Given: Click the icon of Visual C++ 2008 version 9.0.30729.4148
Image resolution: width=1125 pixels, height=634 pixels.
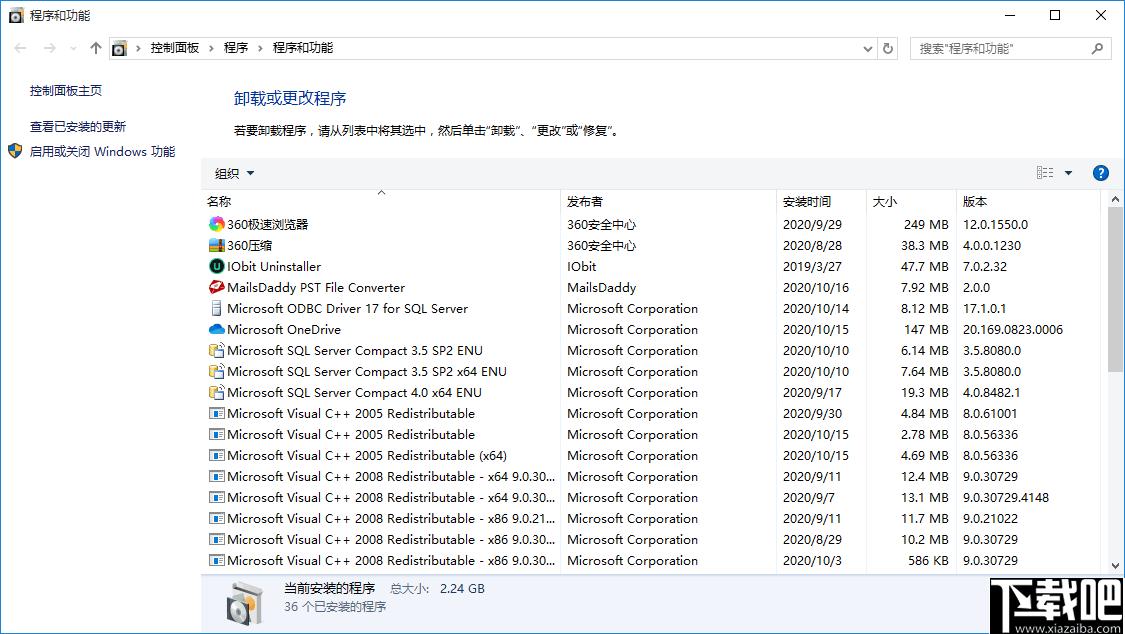Looking at the screenshot, I should coord(216,498).
